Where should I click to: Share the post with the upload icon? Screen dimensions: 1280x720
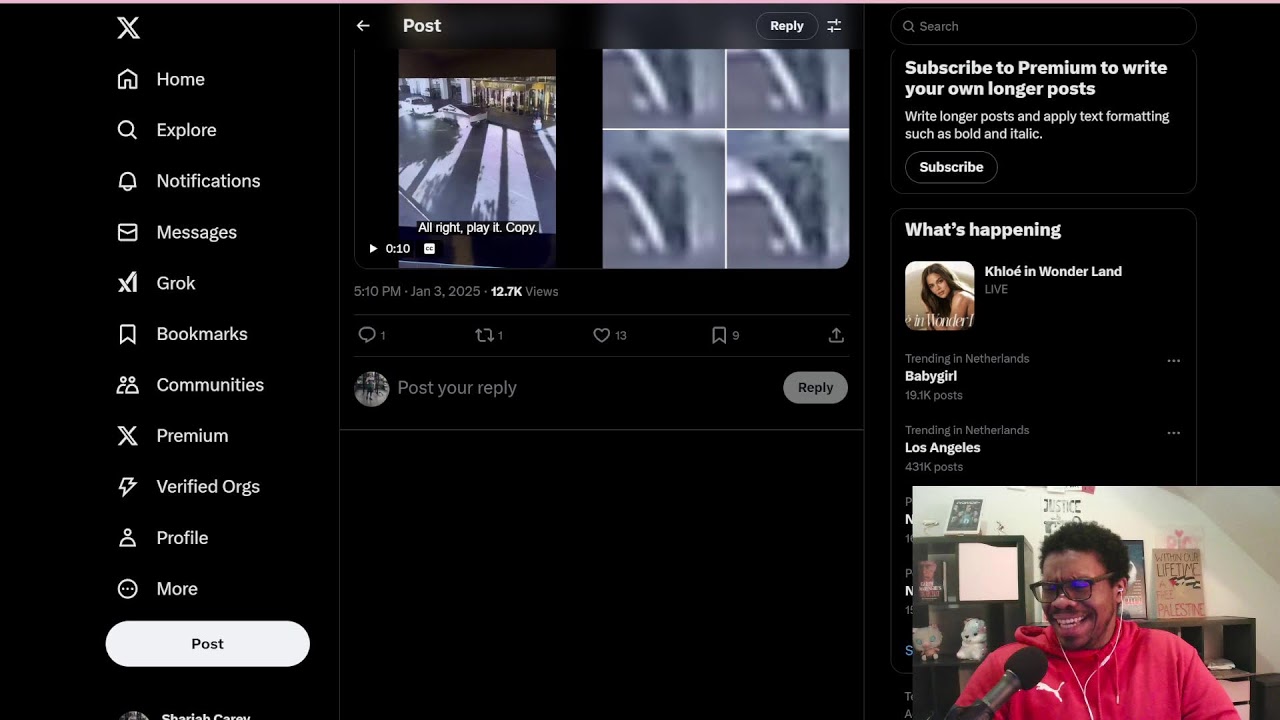tap(836, 335)
